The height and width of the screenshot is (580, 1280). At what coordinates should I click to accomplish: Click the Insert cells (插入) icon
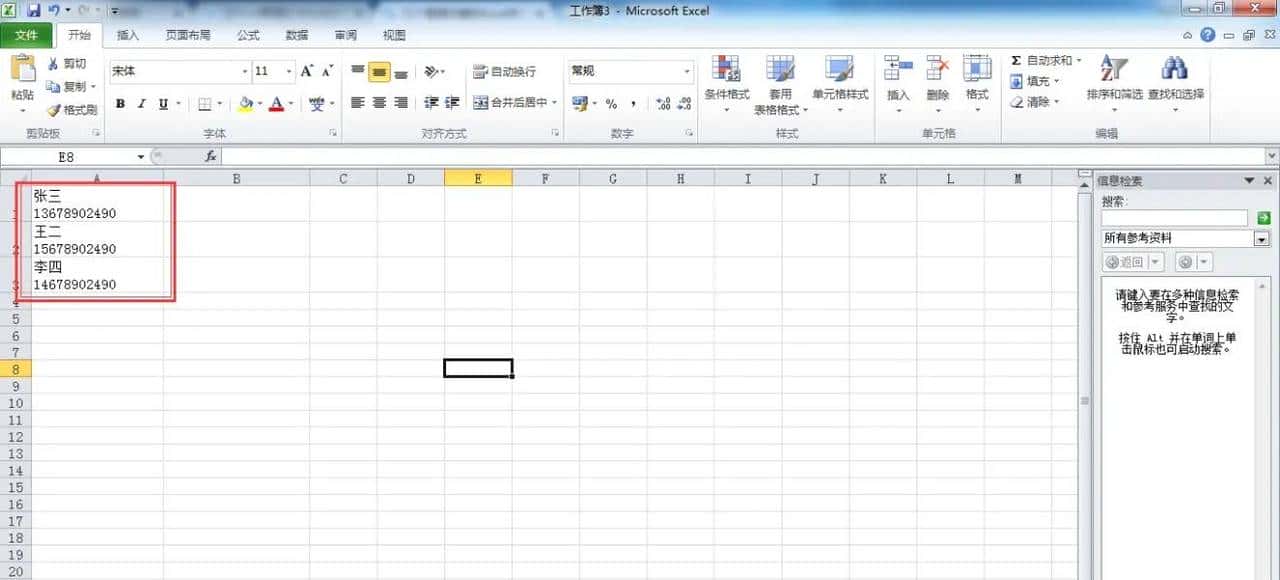(x=899, y=68)
